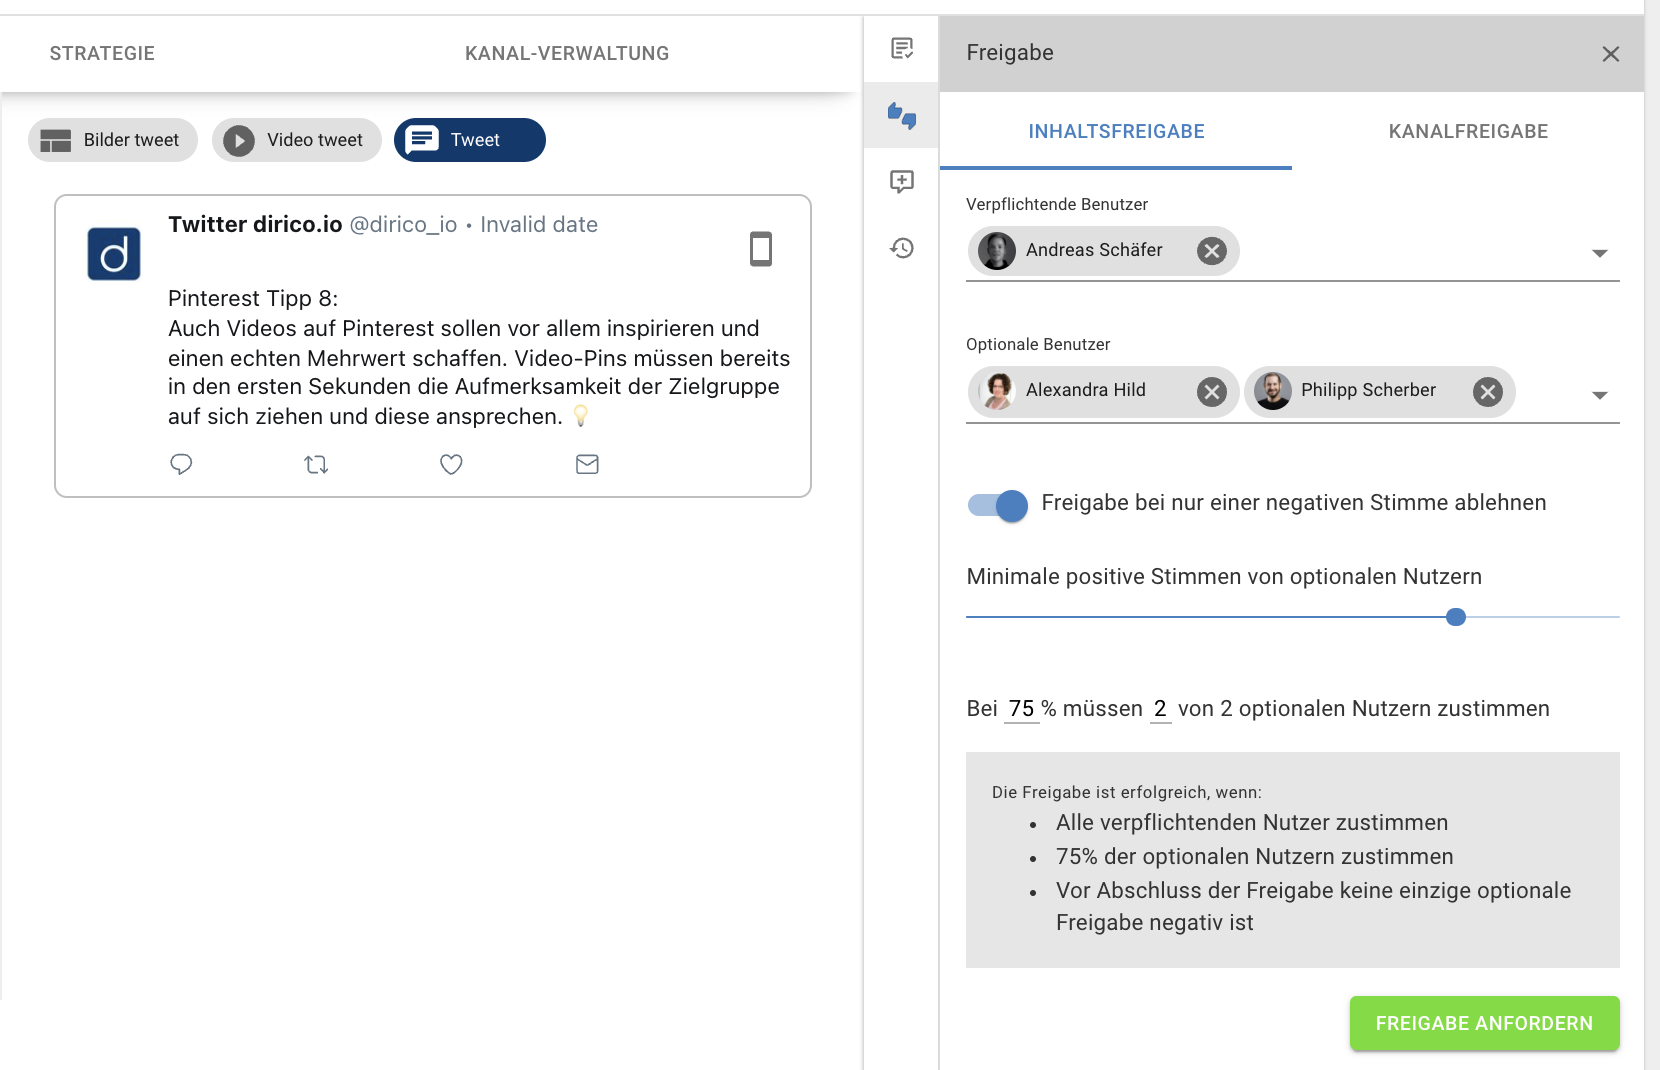Remove Andreas Schäfer chip
This screenshot has height=1070, width=1660.
1212,251
